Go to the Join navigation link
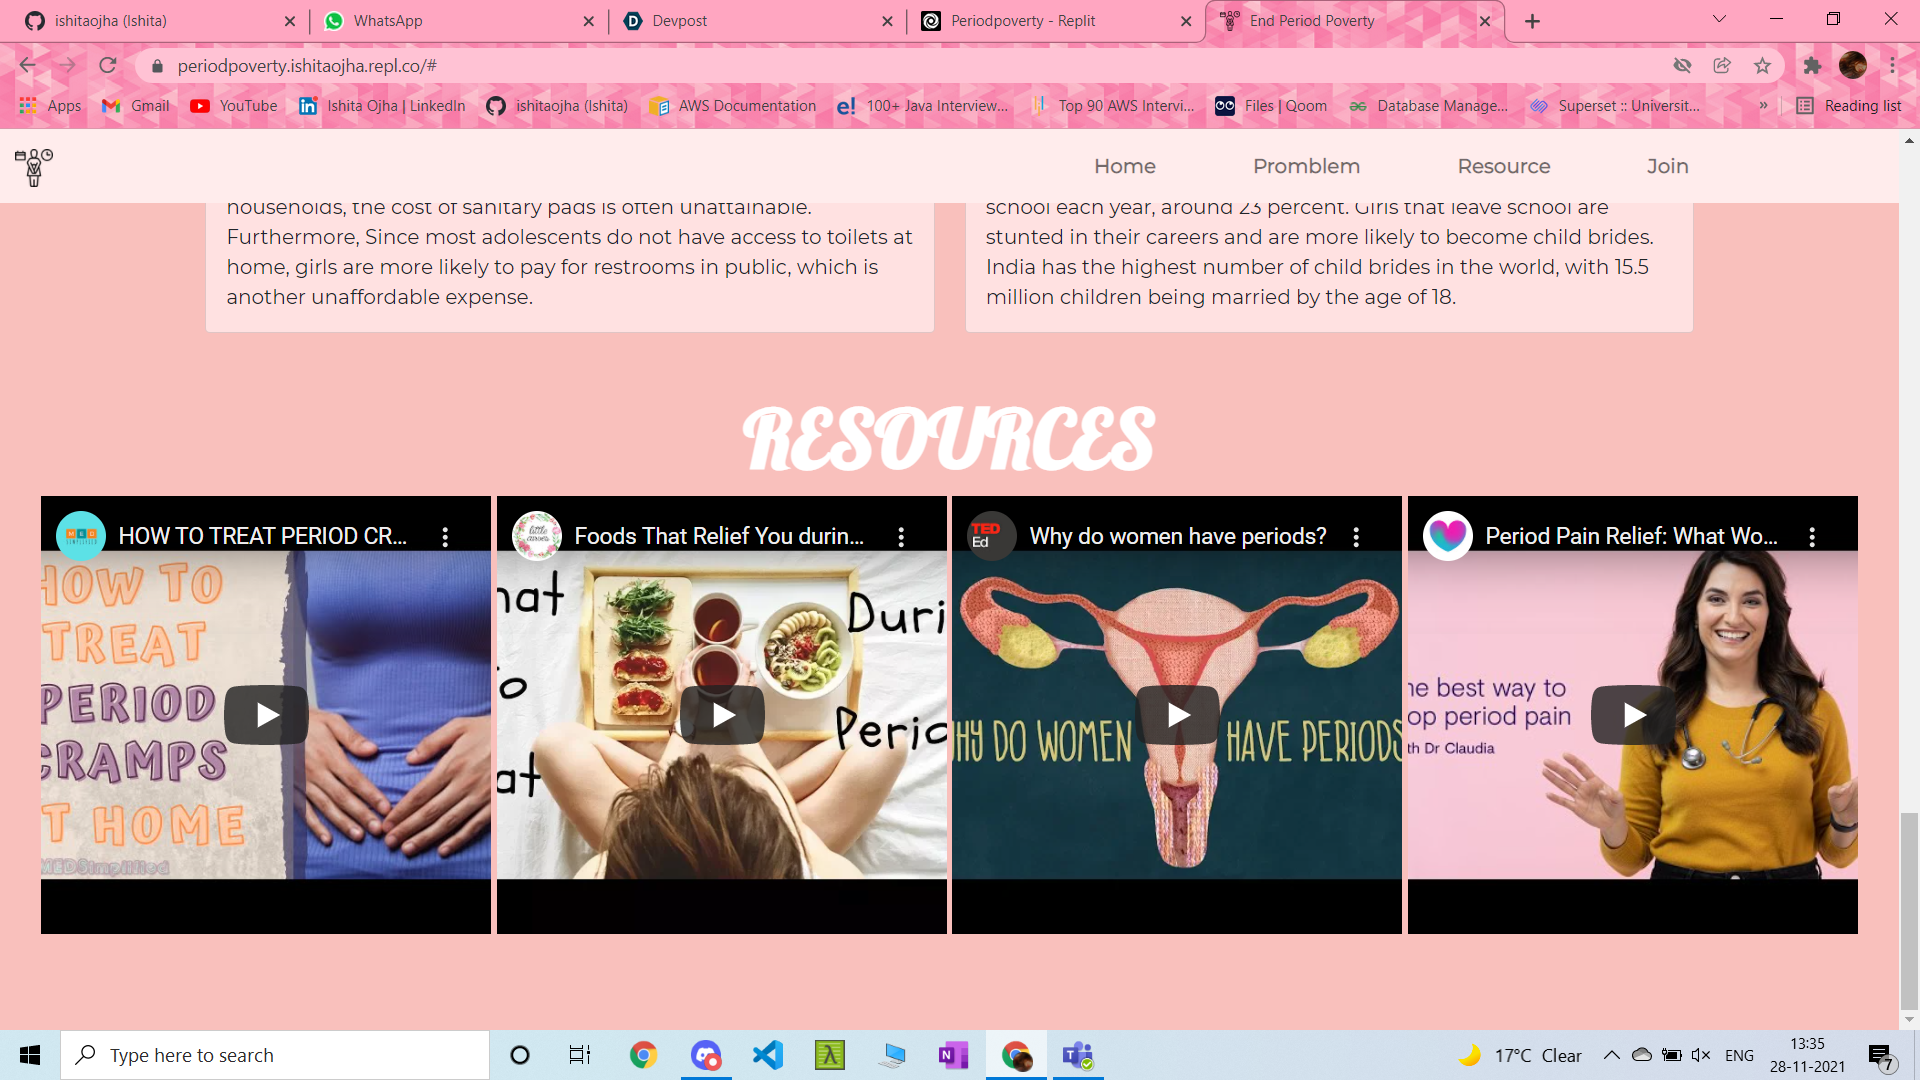Image resolution: width=1920 pixels, height=1080 pixels. (1667, 167)
